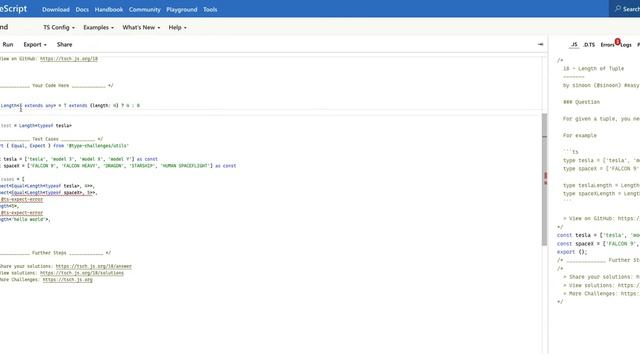Screen dimensions: 640x360
Task: Open the Errors tab
Action: (x=607, y=45)
